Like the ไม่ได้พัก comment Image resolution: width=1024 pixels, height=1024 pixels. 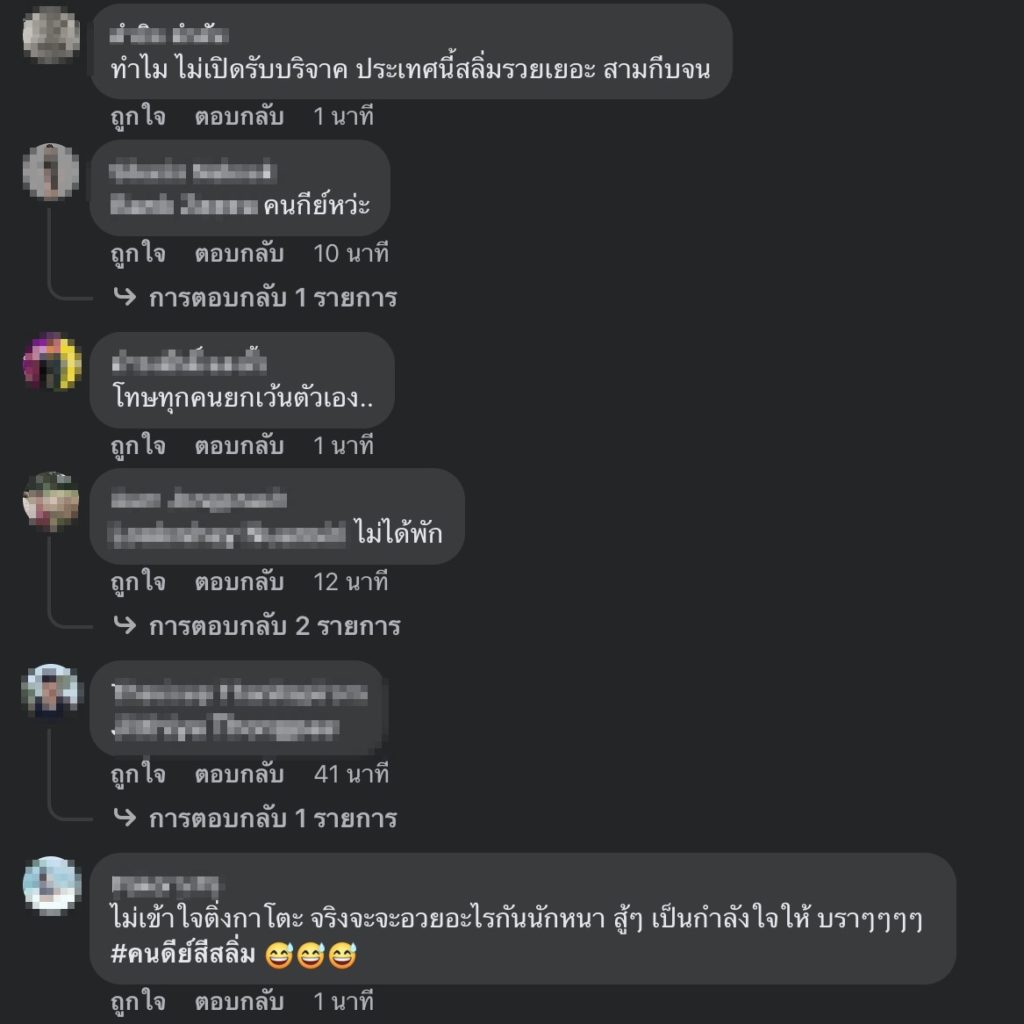coord(138,583)
